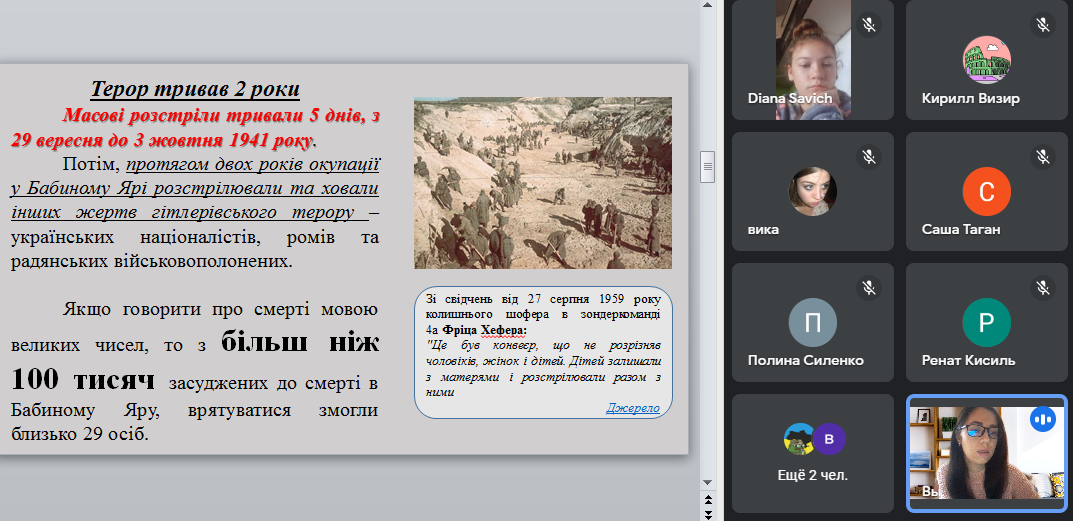Click Полина Силенко grey П avatar
Viewport: 1073px width, 521px height.
tap(812, 322)
